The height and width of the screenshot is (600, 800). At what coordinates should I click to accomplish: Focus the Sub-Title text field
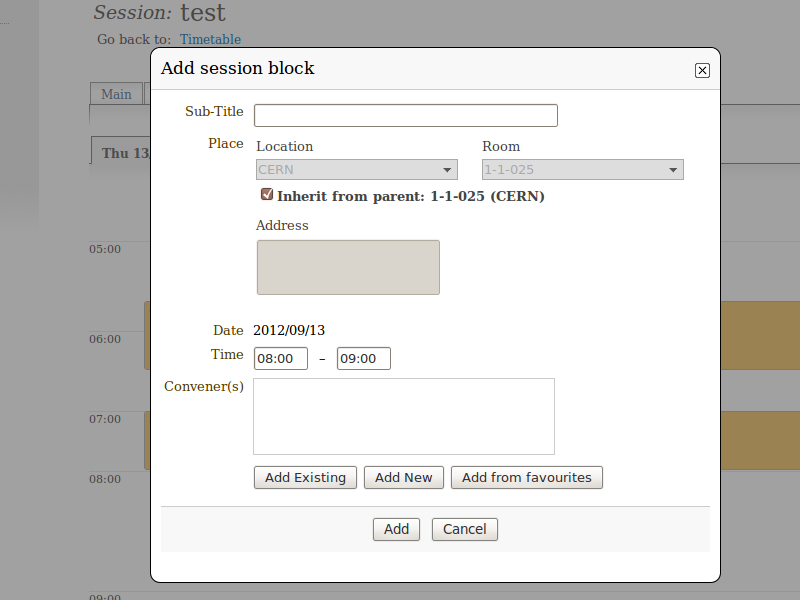click(x=406, y=115)
